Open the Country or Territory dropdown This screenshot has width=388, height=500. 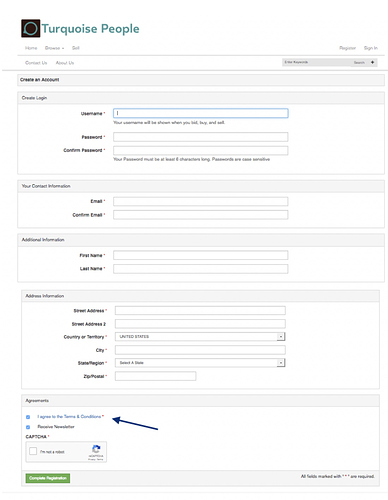point(200,337)
